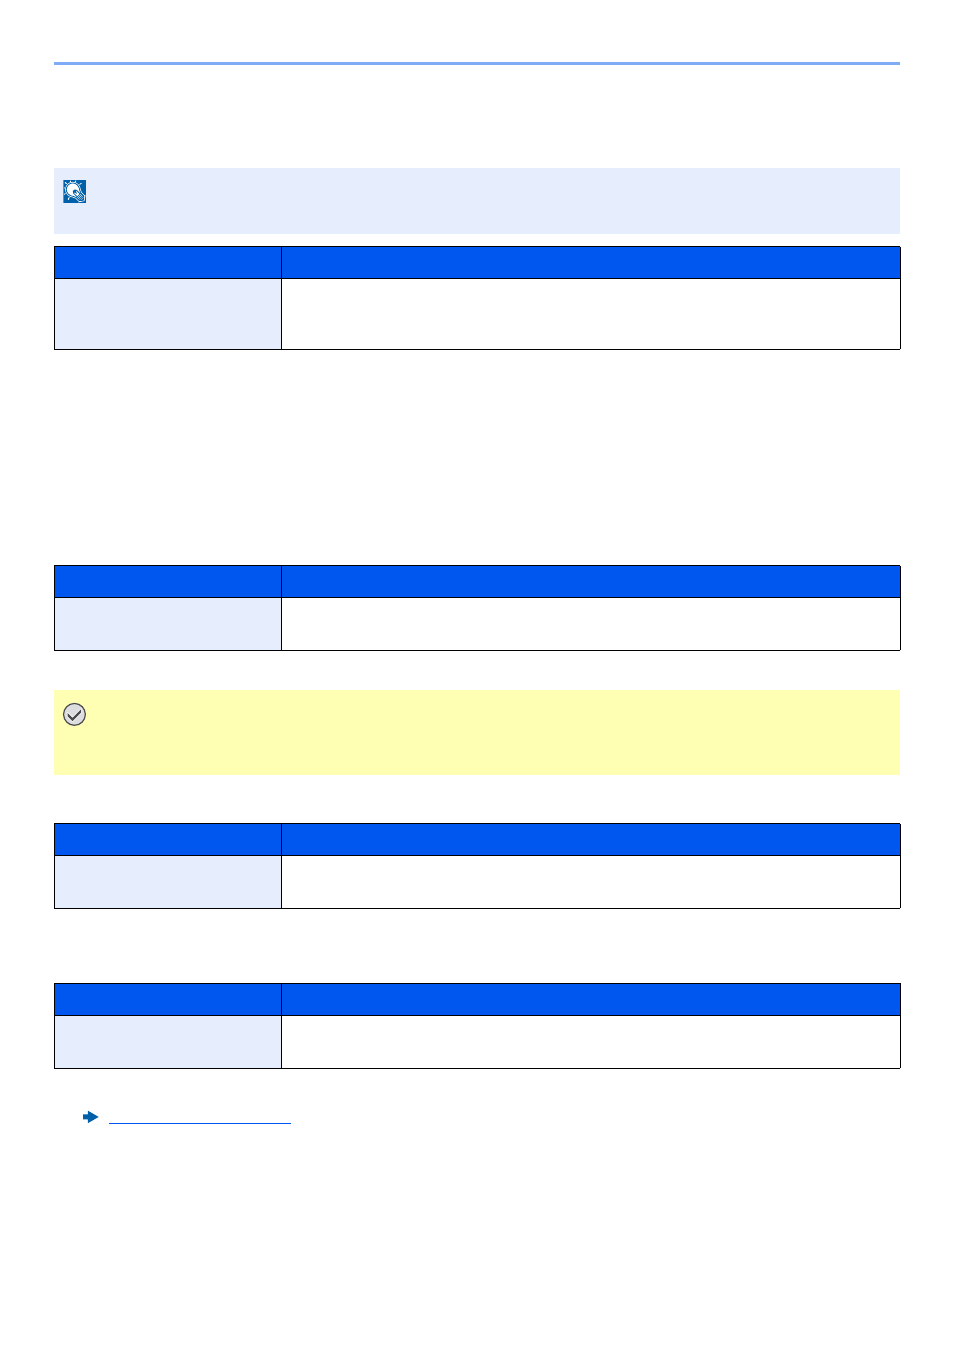Click first table's white description cell

coord(591,314)
